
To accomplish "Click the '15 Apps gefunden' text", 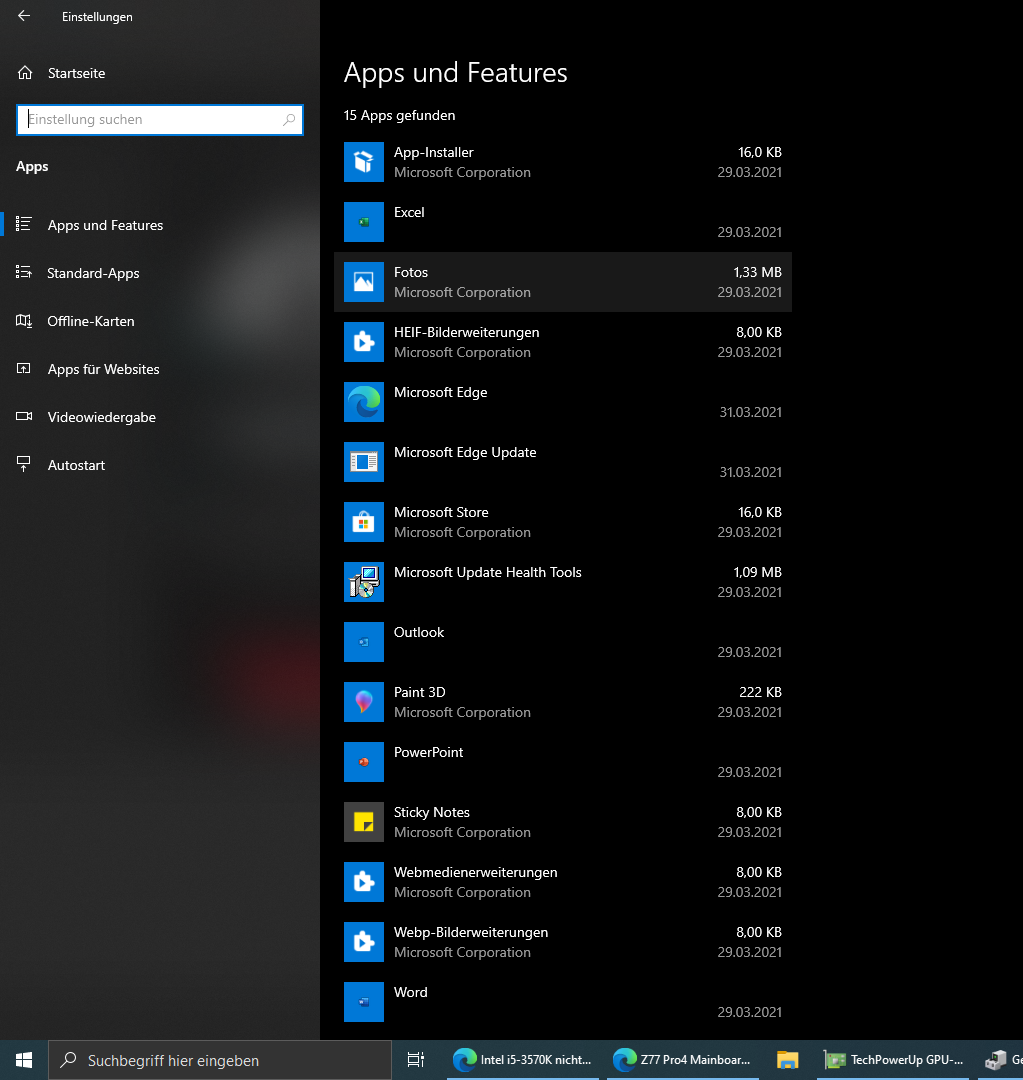I will click(400, 115).
